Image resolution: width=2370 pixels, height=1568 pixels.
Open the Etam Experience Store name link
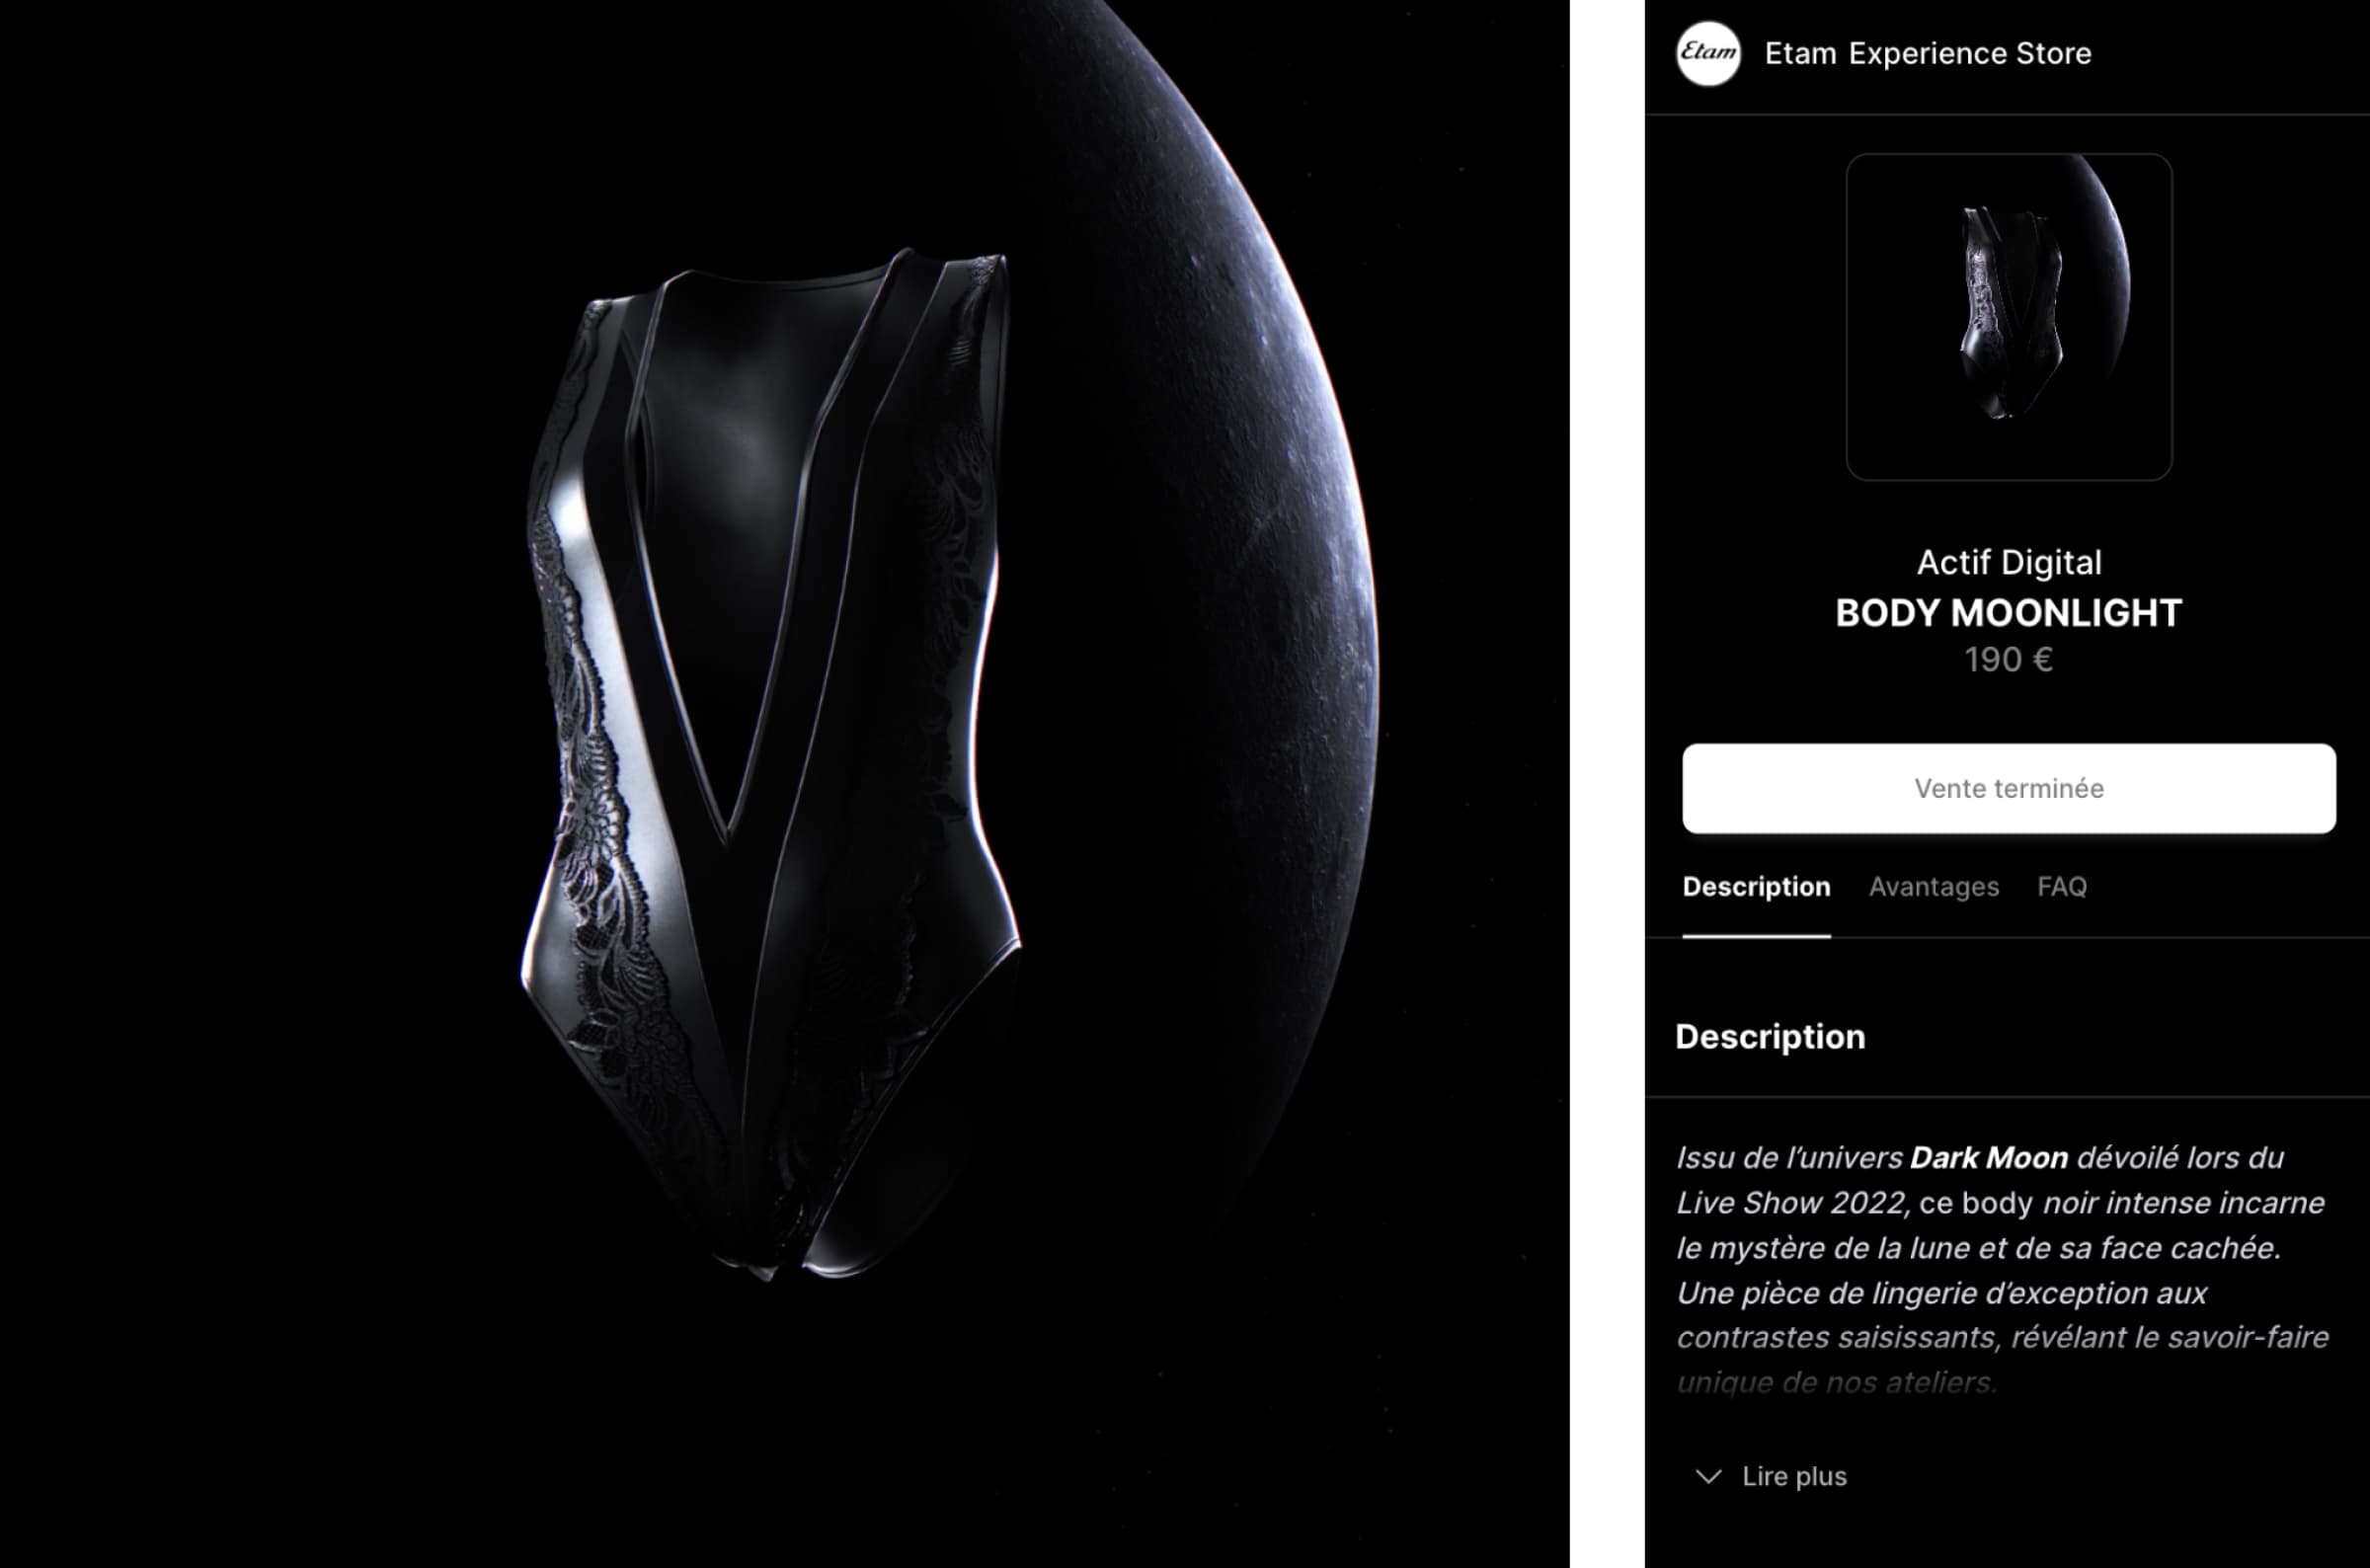(1927, 53)
